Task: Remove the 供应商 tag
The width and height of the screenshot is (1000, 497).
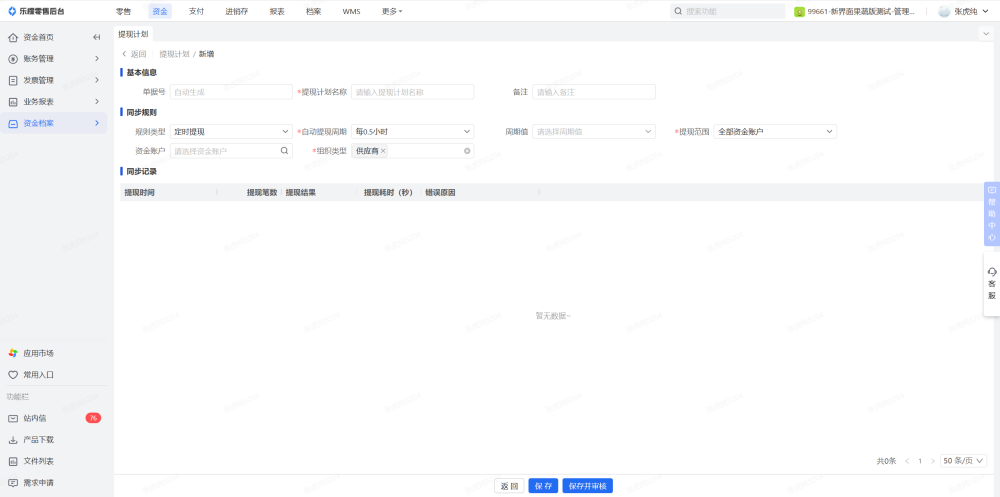Action: coord(383,151)
